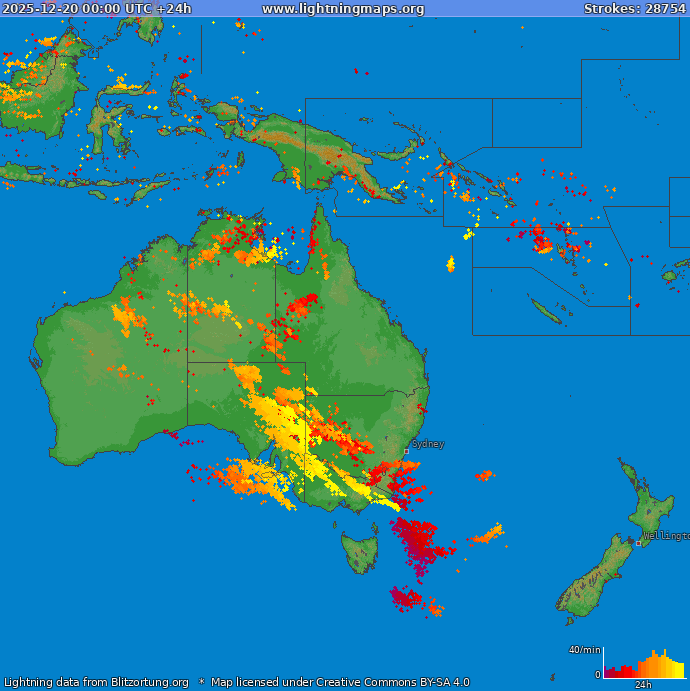Click the Wellington city marker square
Viewport: 690px width, 691px height.
coord(638,543)
